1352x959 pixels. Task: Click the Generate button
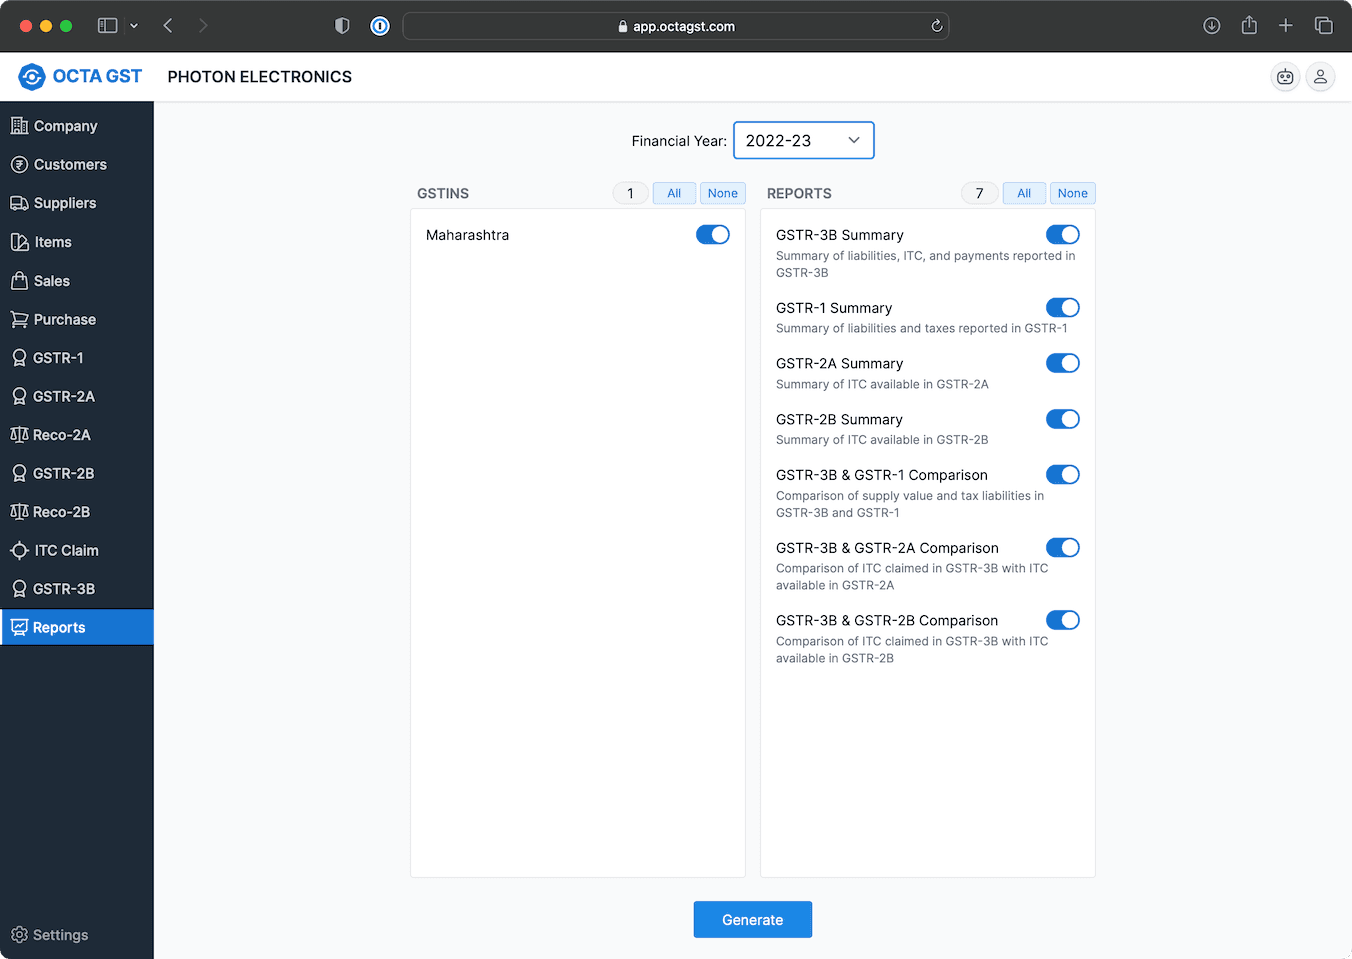pos(752,920)
